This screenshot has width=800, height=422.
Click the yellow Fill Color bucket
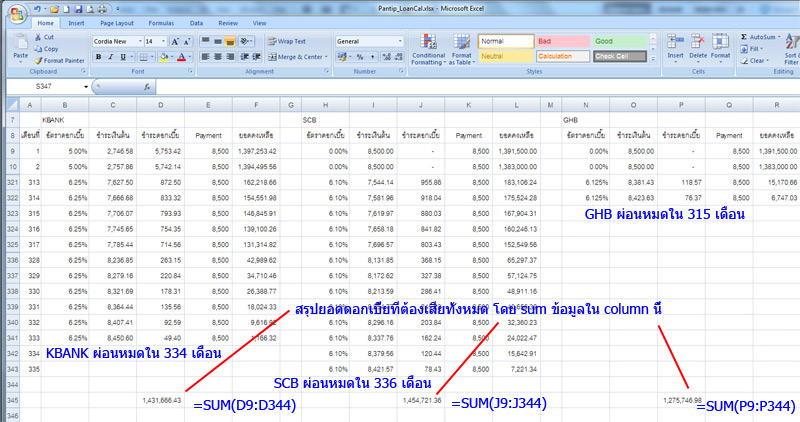(163, 57)
